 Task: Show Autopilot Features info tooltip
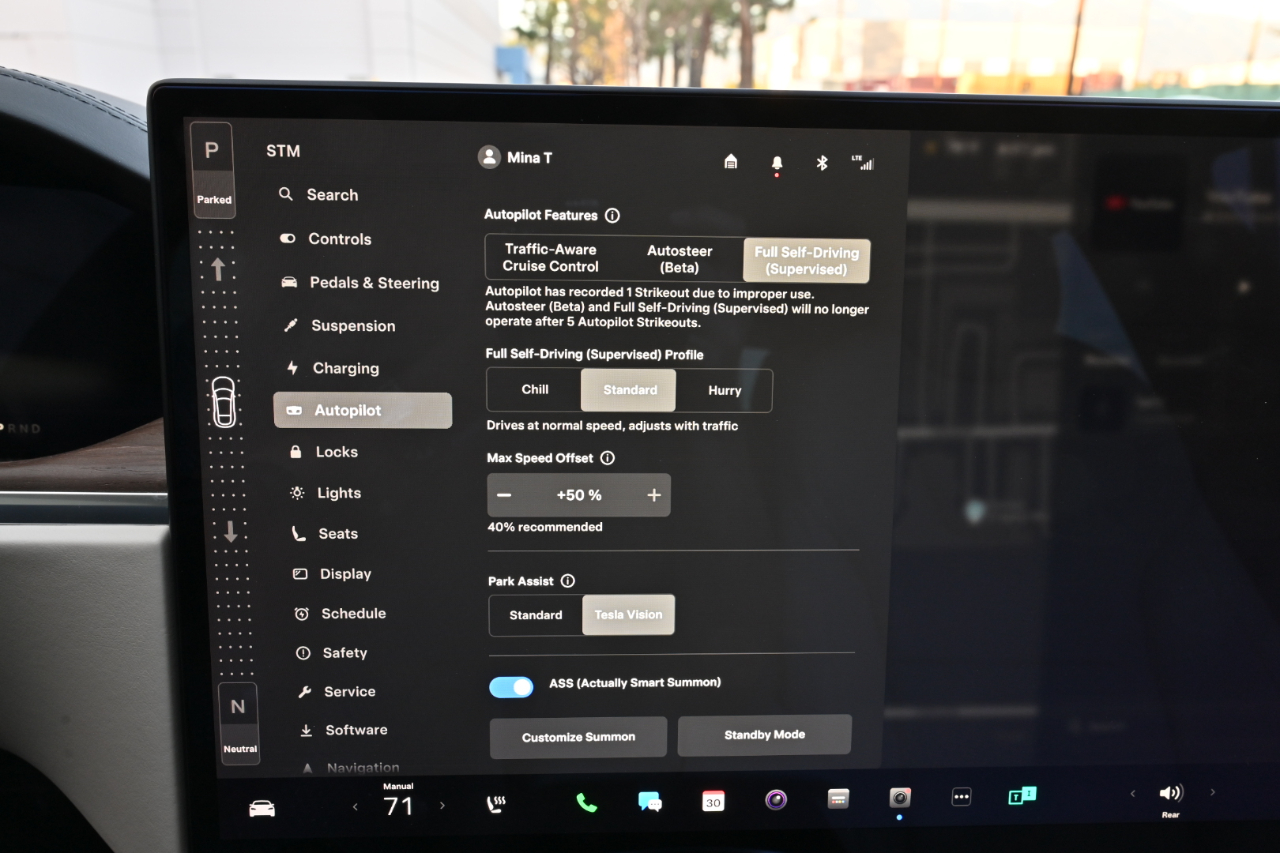(613, 215)
